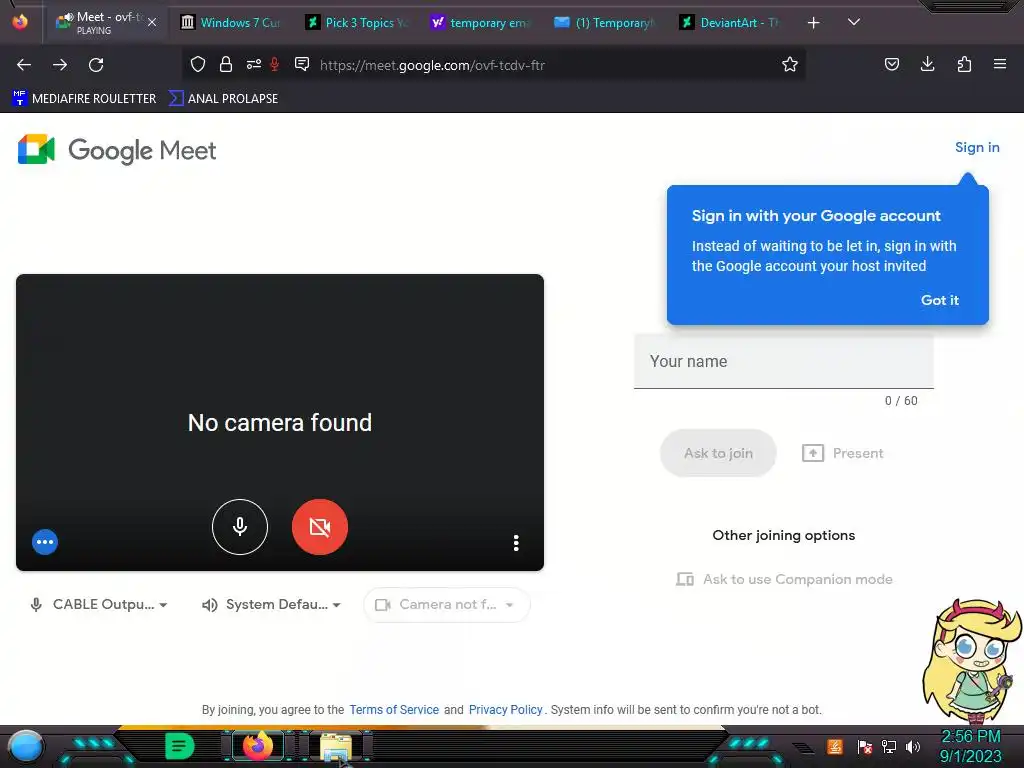The height and width of the screenshot is (768, 1024).
Task: Click the Sign in link
Action: [977, 148]
